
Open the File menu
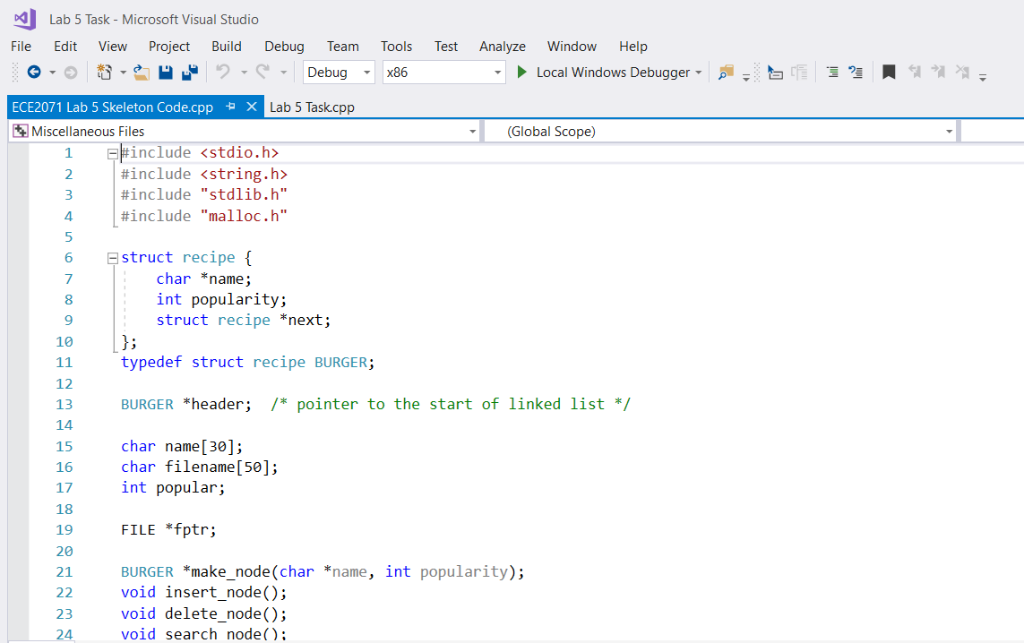tap(21, 46)
